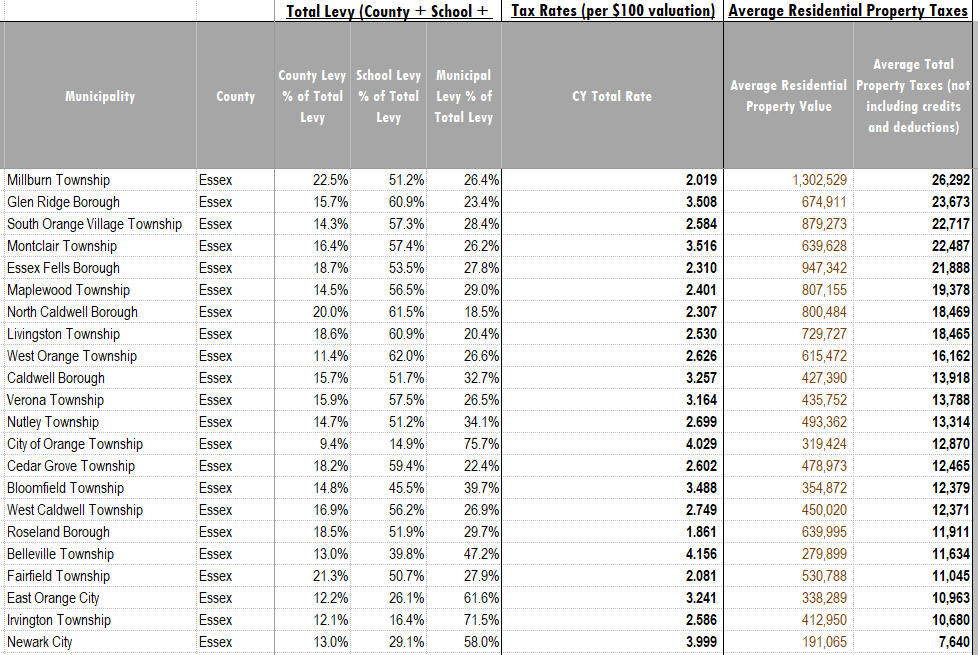Viewport: 978px width, 655px height.
Task: Select the County column header
Action: pos(235,96)
